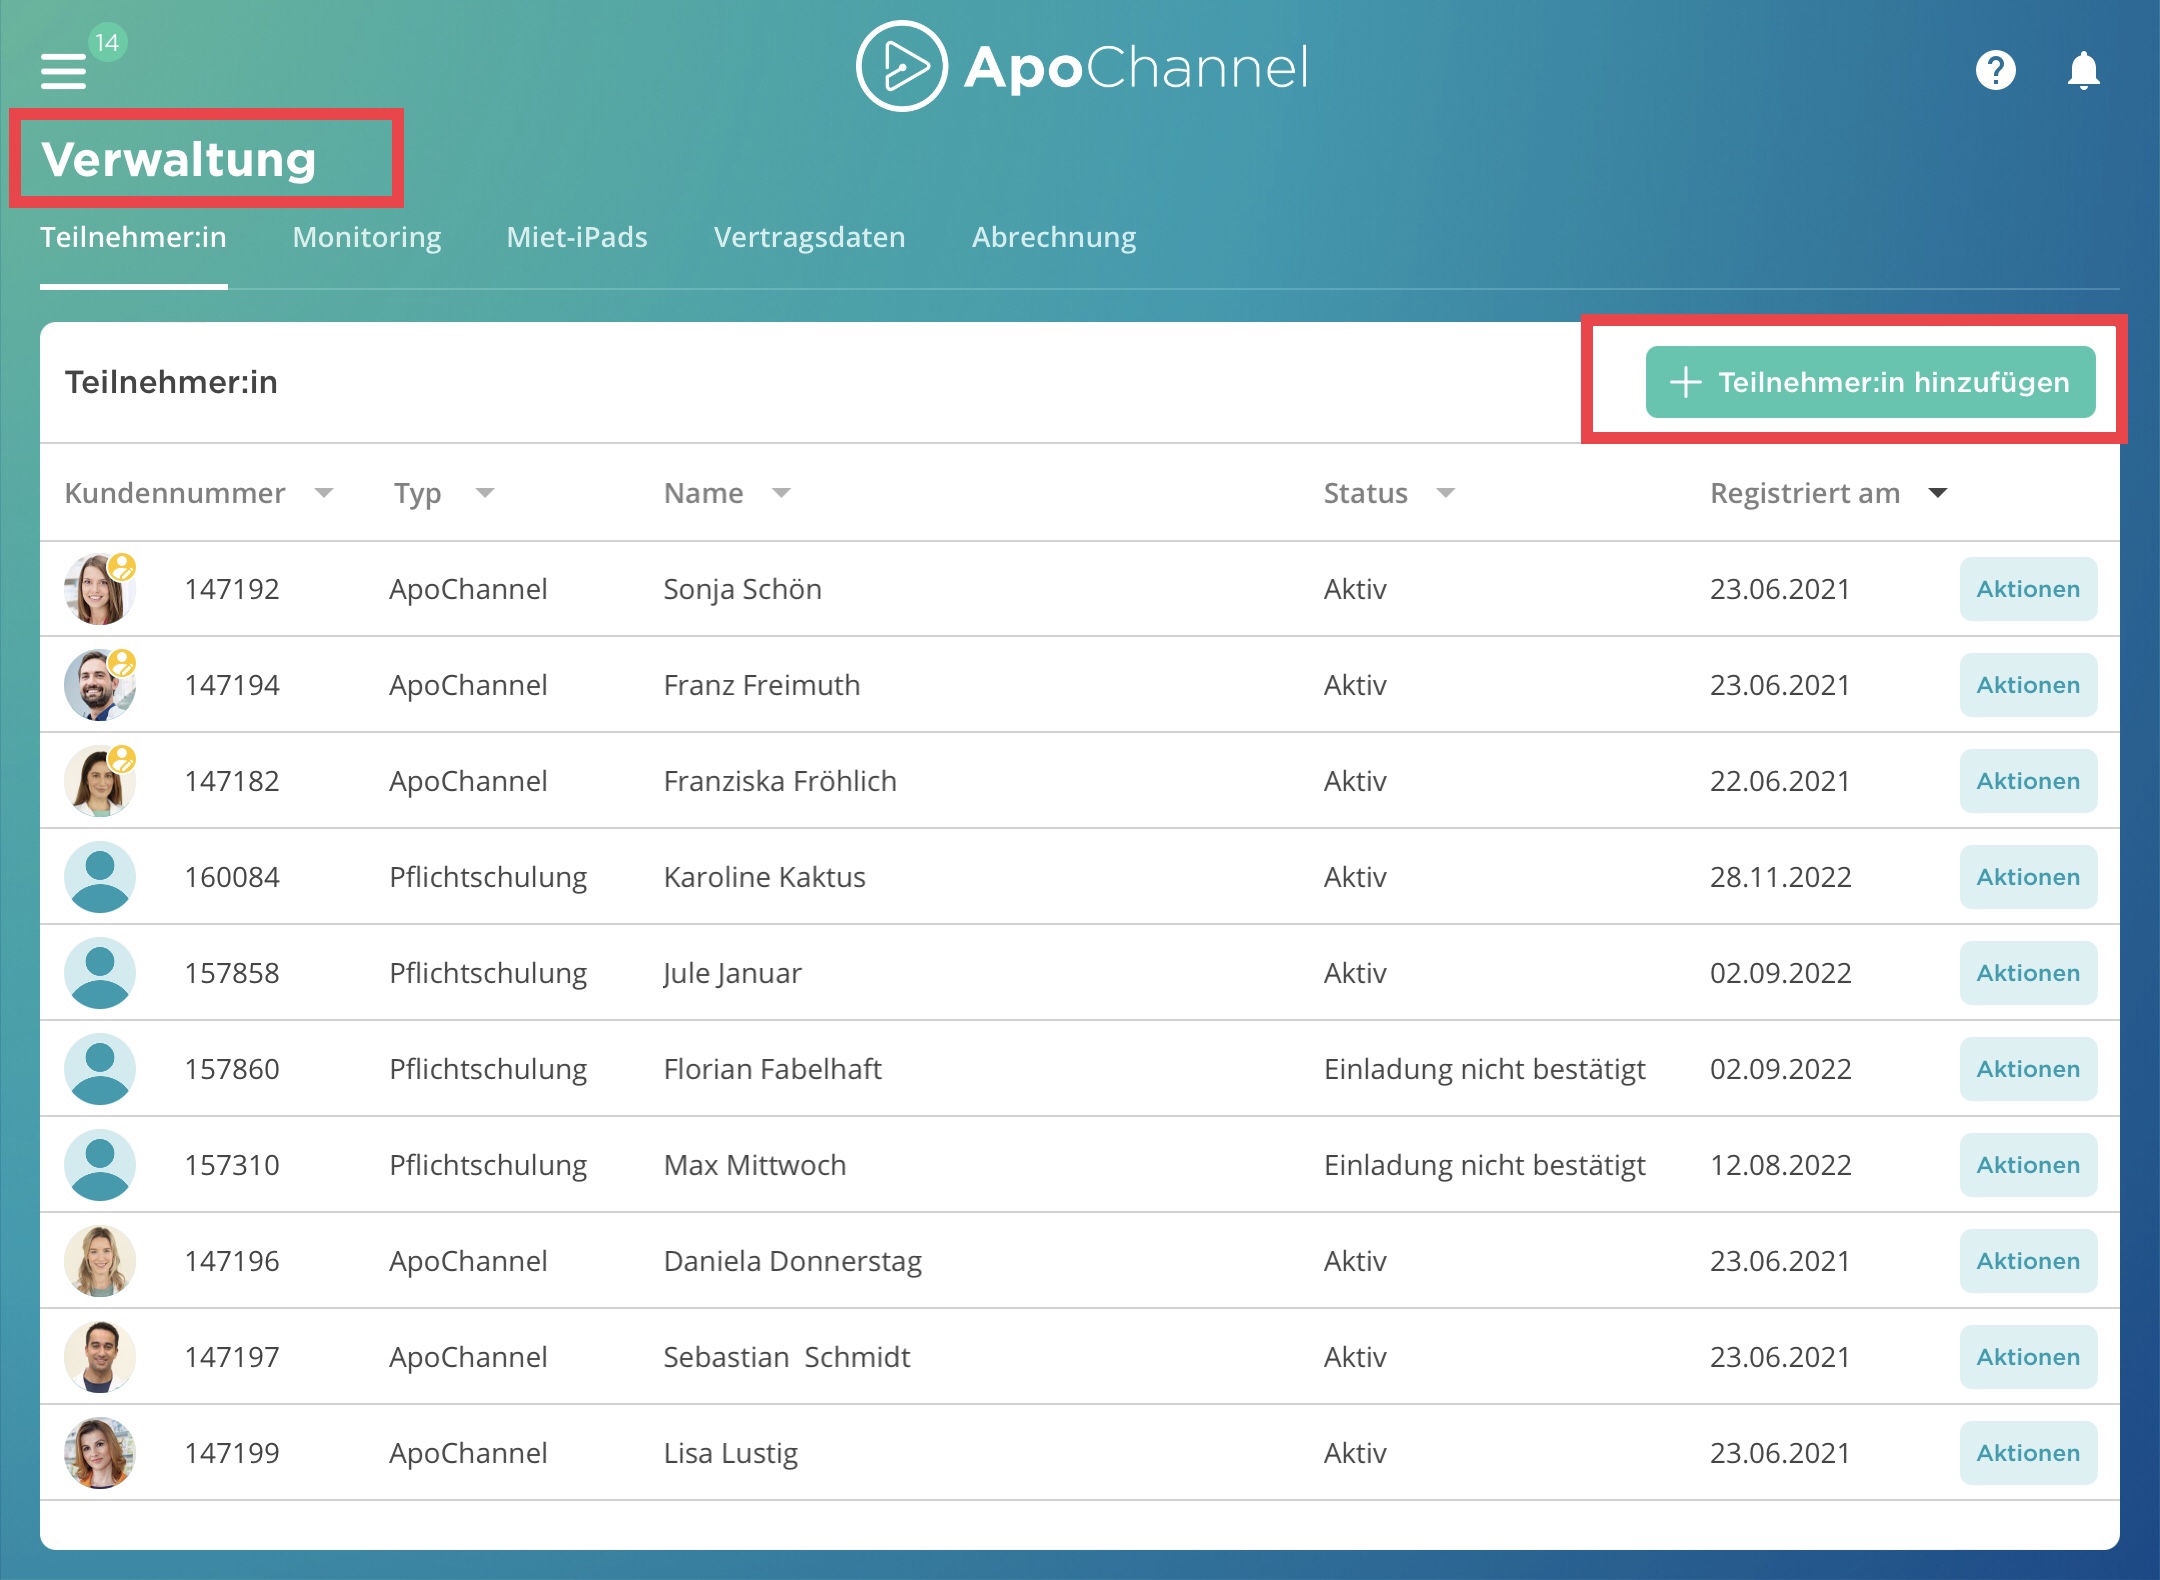Click Teilnehmer:in hinzufügen button
The height and width of the screenshot is (1580, 2160).
click(x=1870, y=382)
